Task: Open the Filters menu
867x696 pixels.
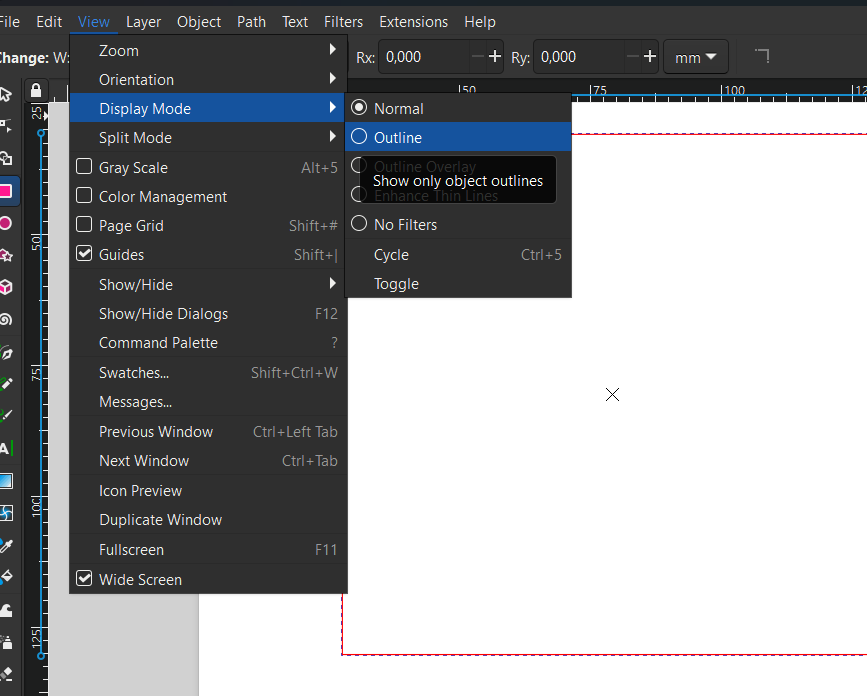Action: click(x=343, y=22)
